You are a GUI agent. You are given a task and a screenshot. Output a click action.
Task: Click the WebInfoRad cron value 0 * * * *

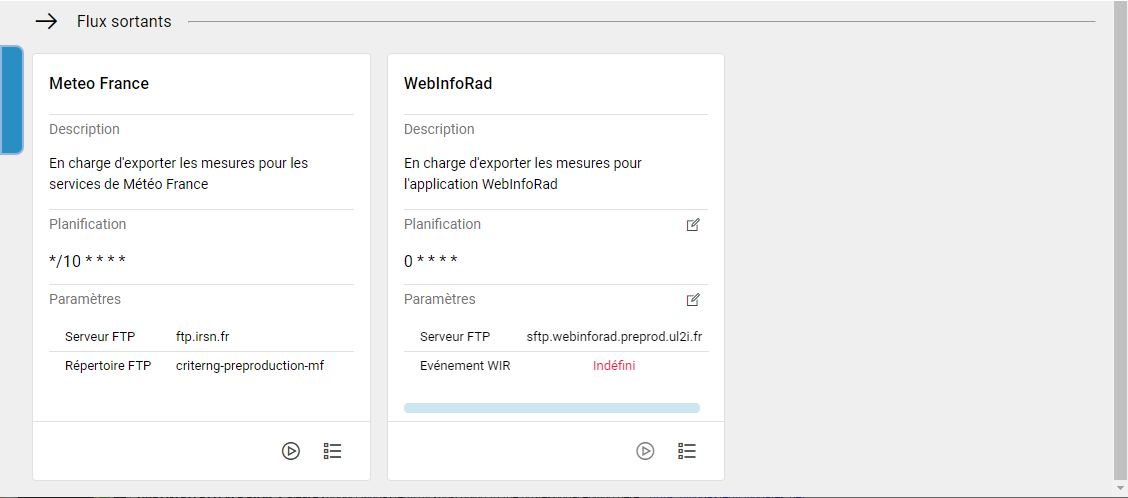click(431, 262)
